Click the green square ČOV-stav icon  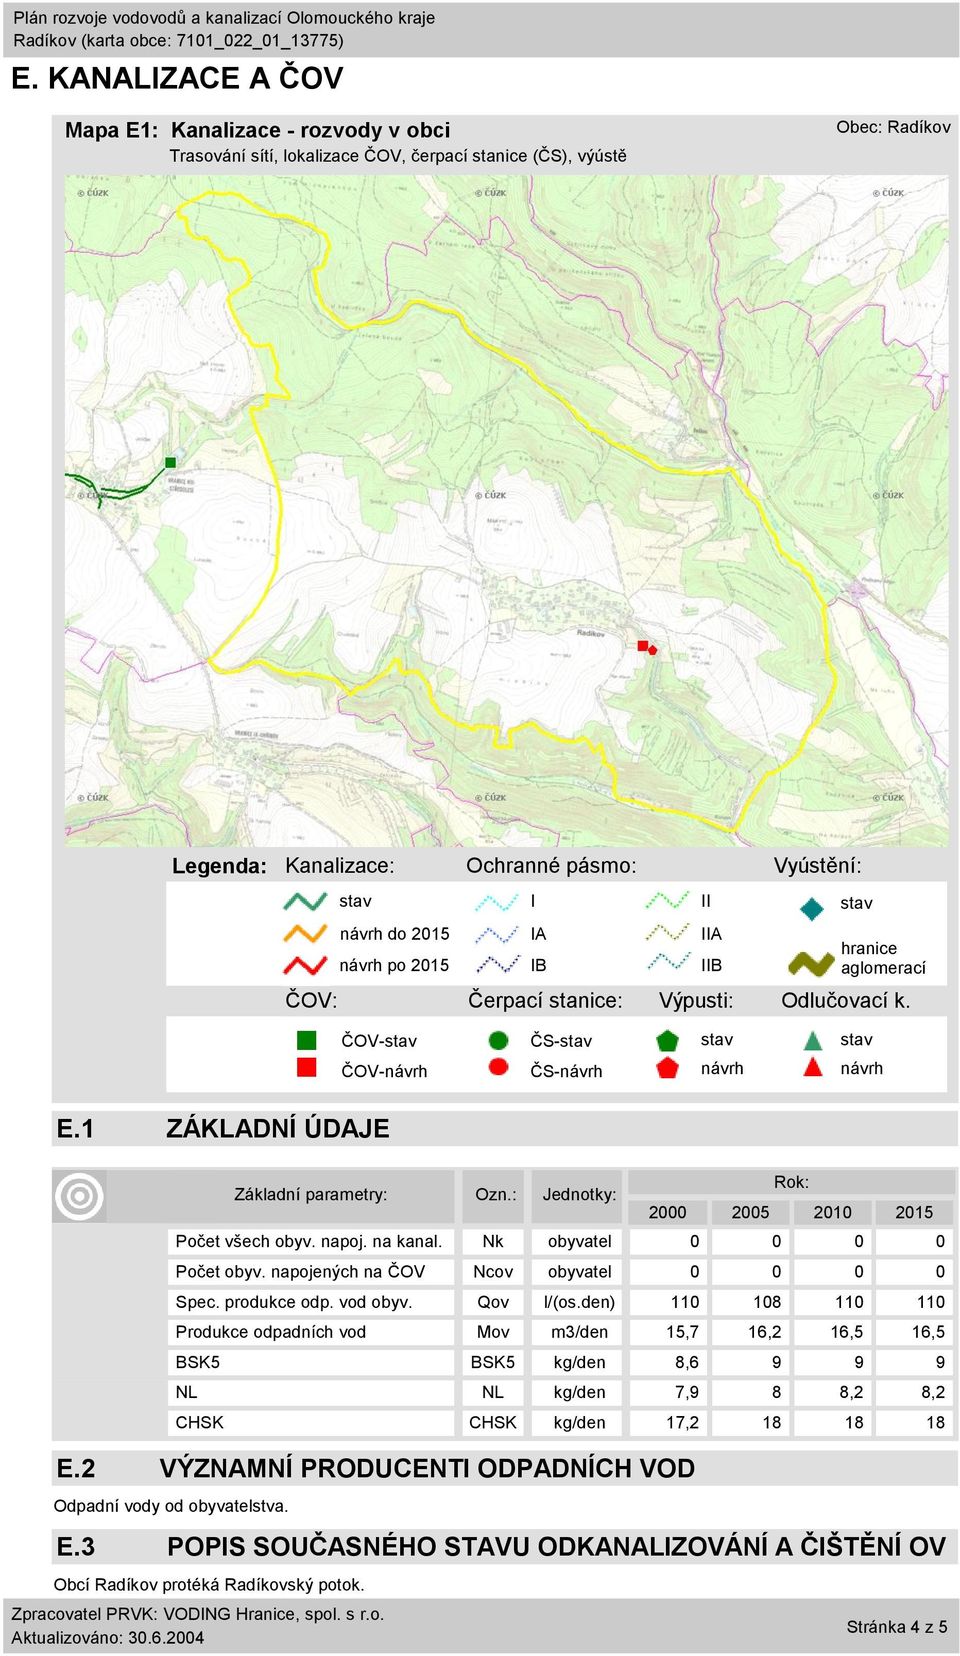[x=307, y=1040]
